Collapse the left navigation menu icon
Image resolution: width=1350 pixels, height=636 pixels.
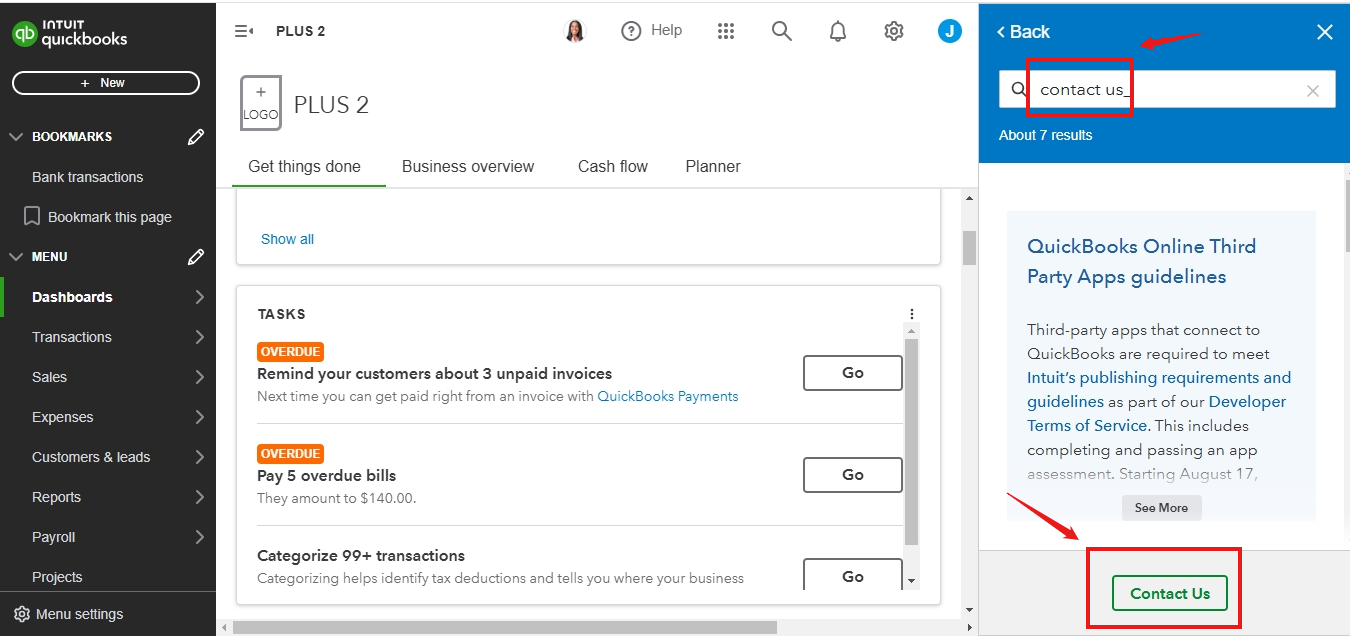click(x=244, y=31)
